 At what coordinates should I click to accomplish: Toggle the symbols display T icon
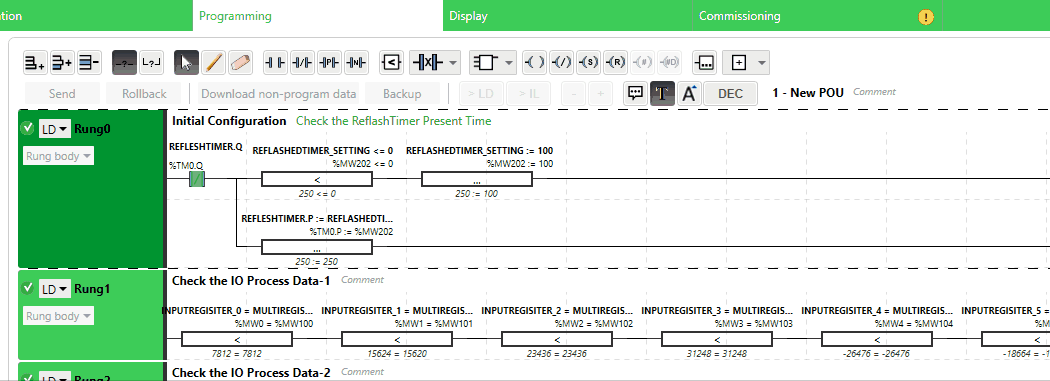(x=662, y=94)
